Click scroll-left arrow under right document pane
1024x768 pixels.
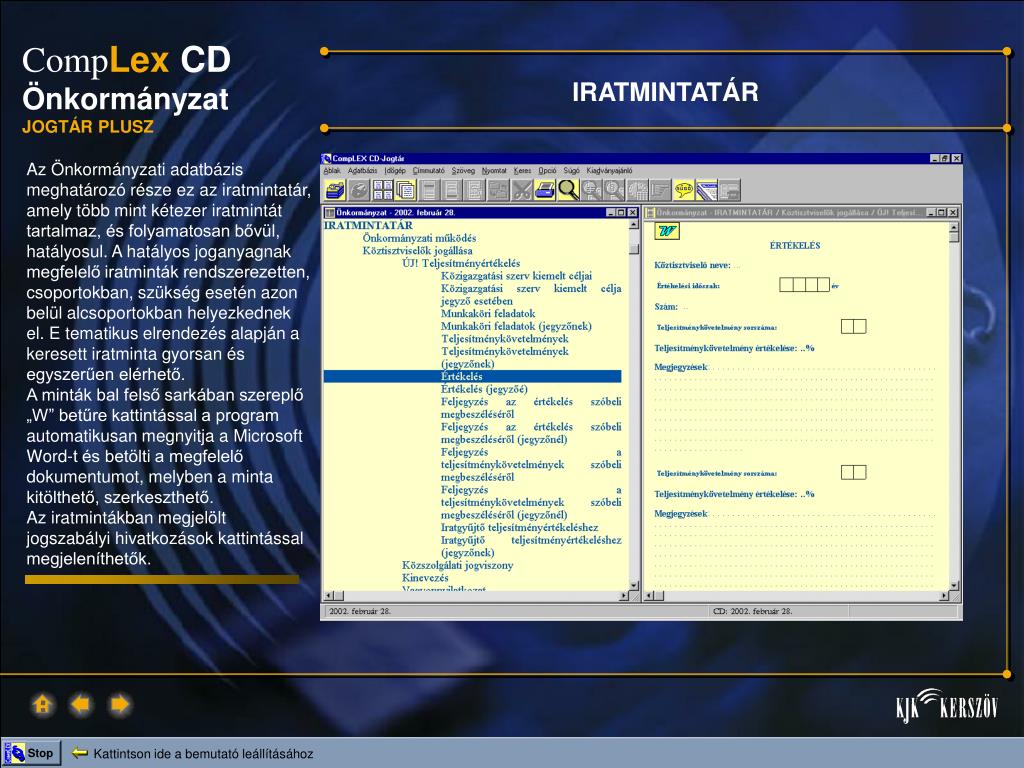[649, 596]
